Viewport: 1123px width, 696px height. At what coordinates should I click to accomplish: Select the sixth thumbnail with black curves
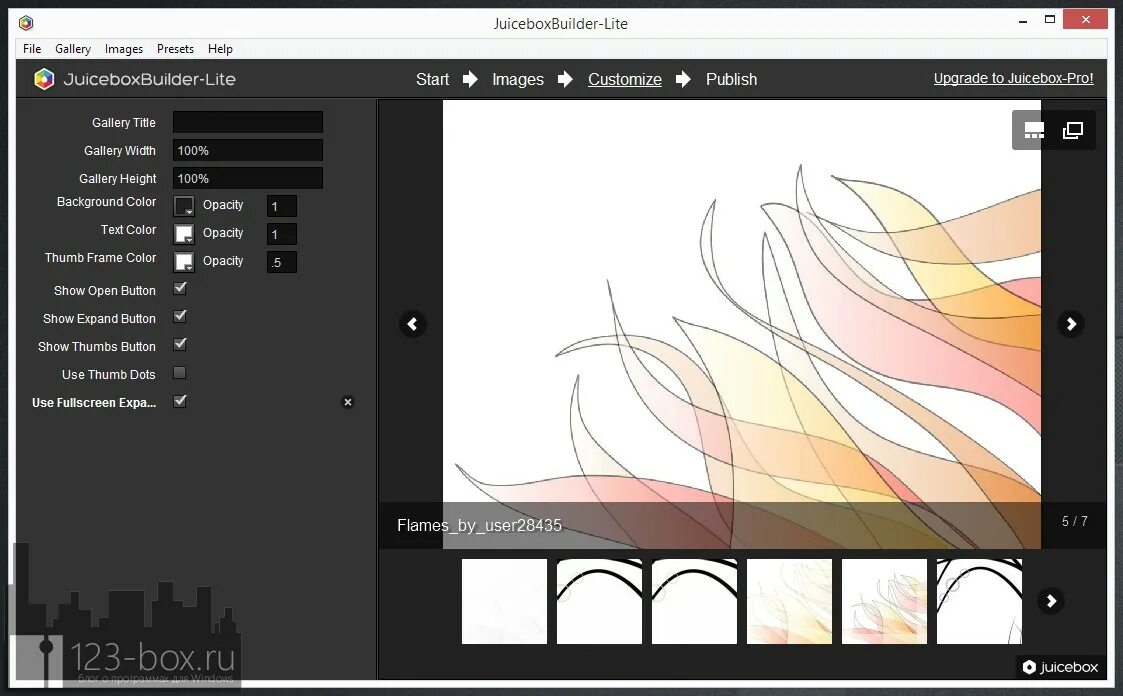click(979, 601)
